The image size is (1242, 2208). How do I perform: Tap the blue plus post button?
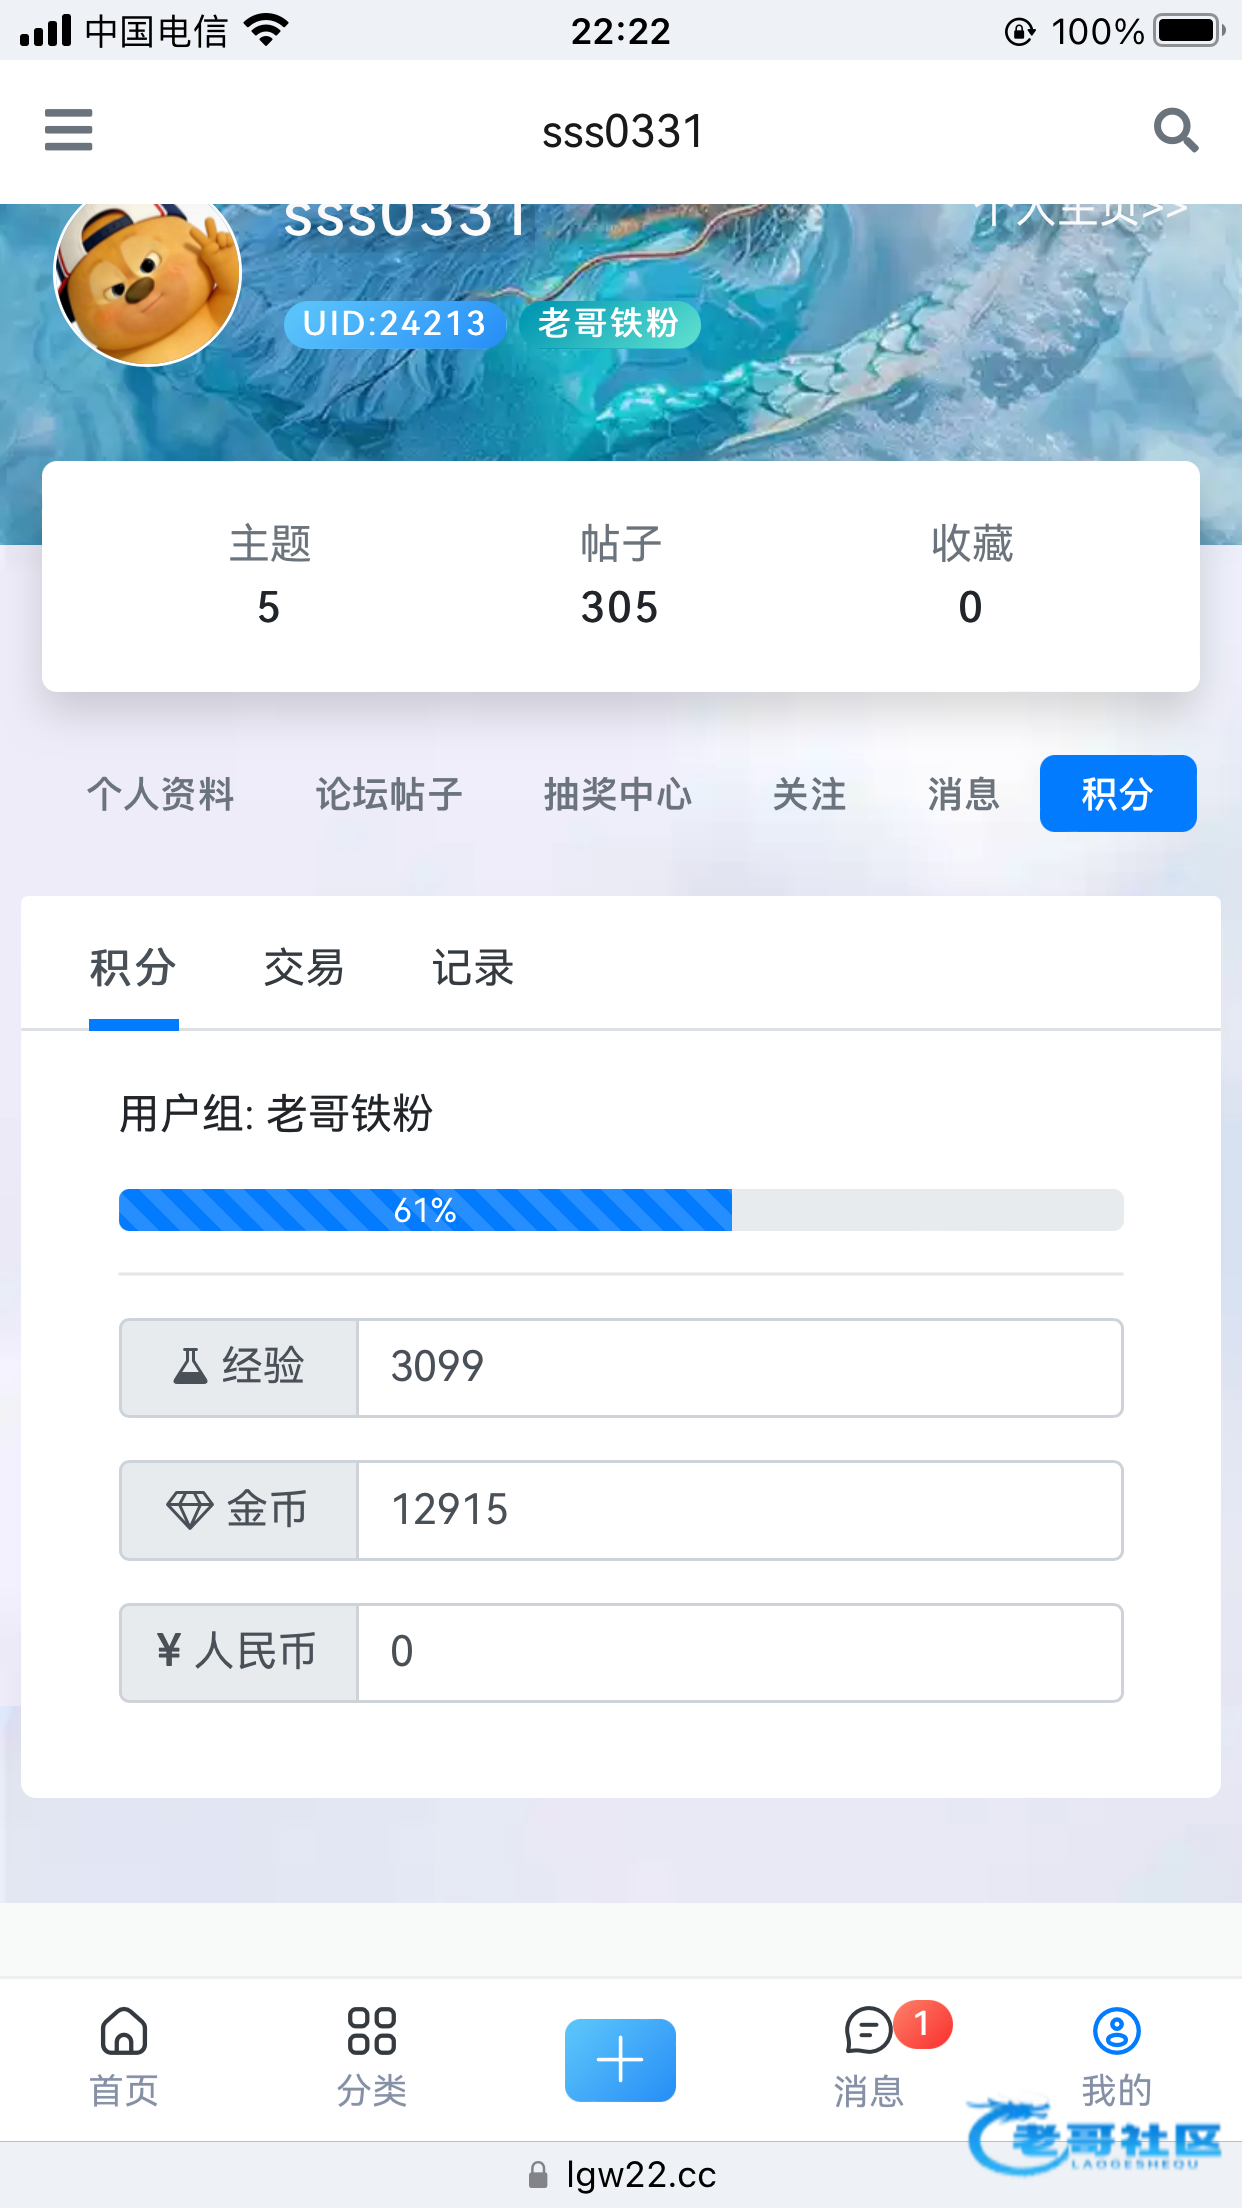pos(620,2060)
